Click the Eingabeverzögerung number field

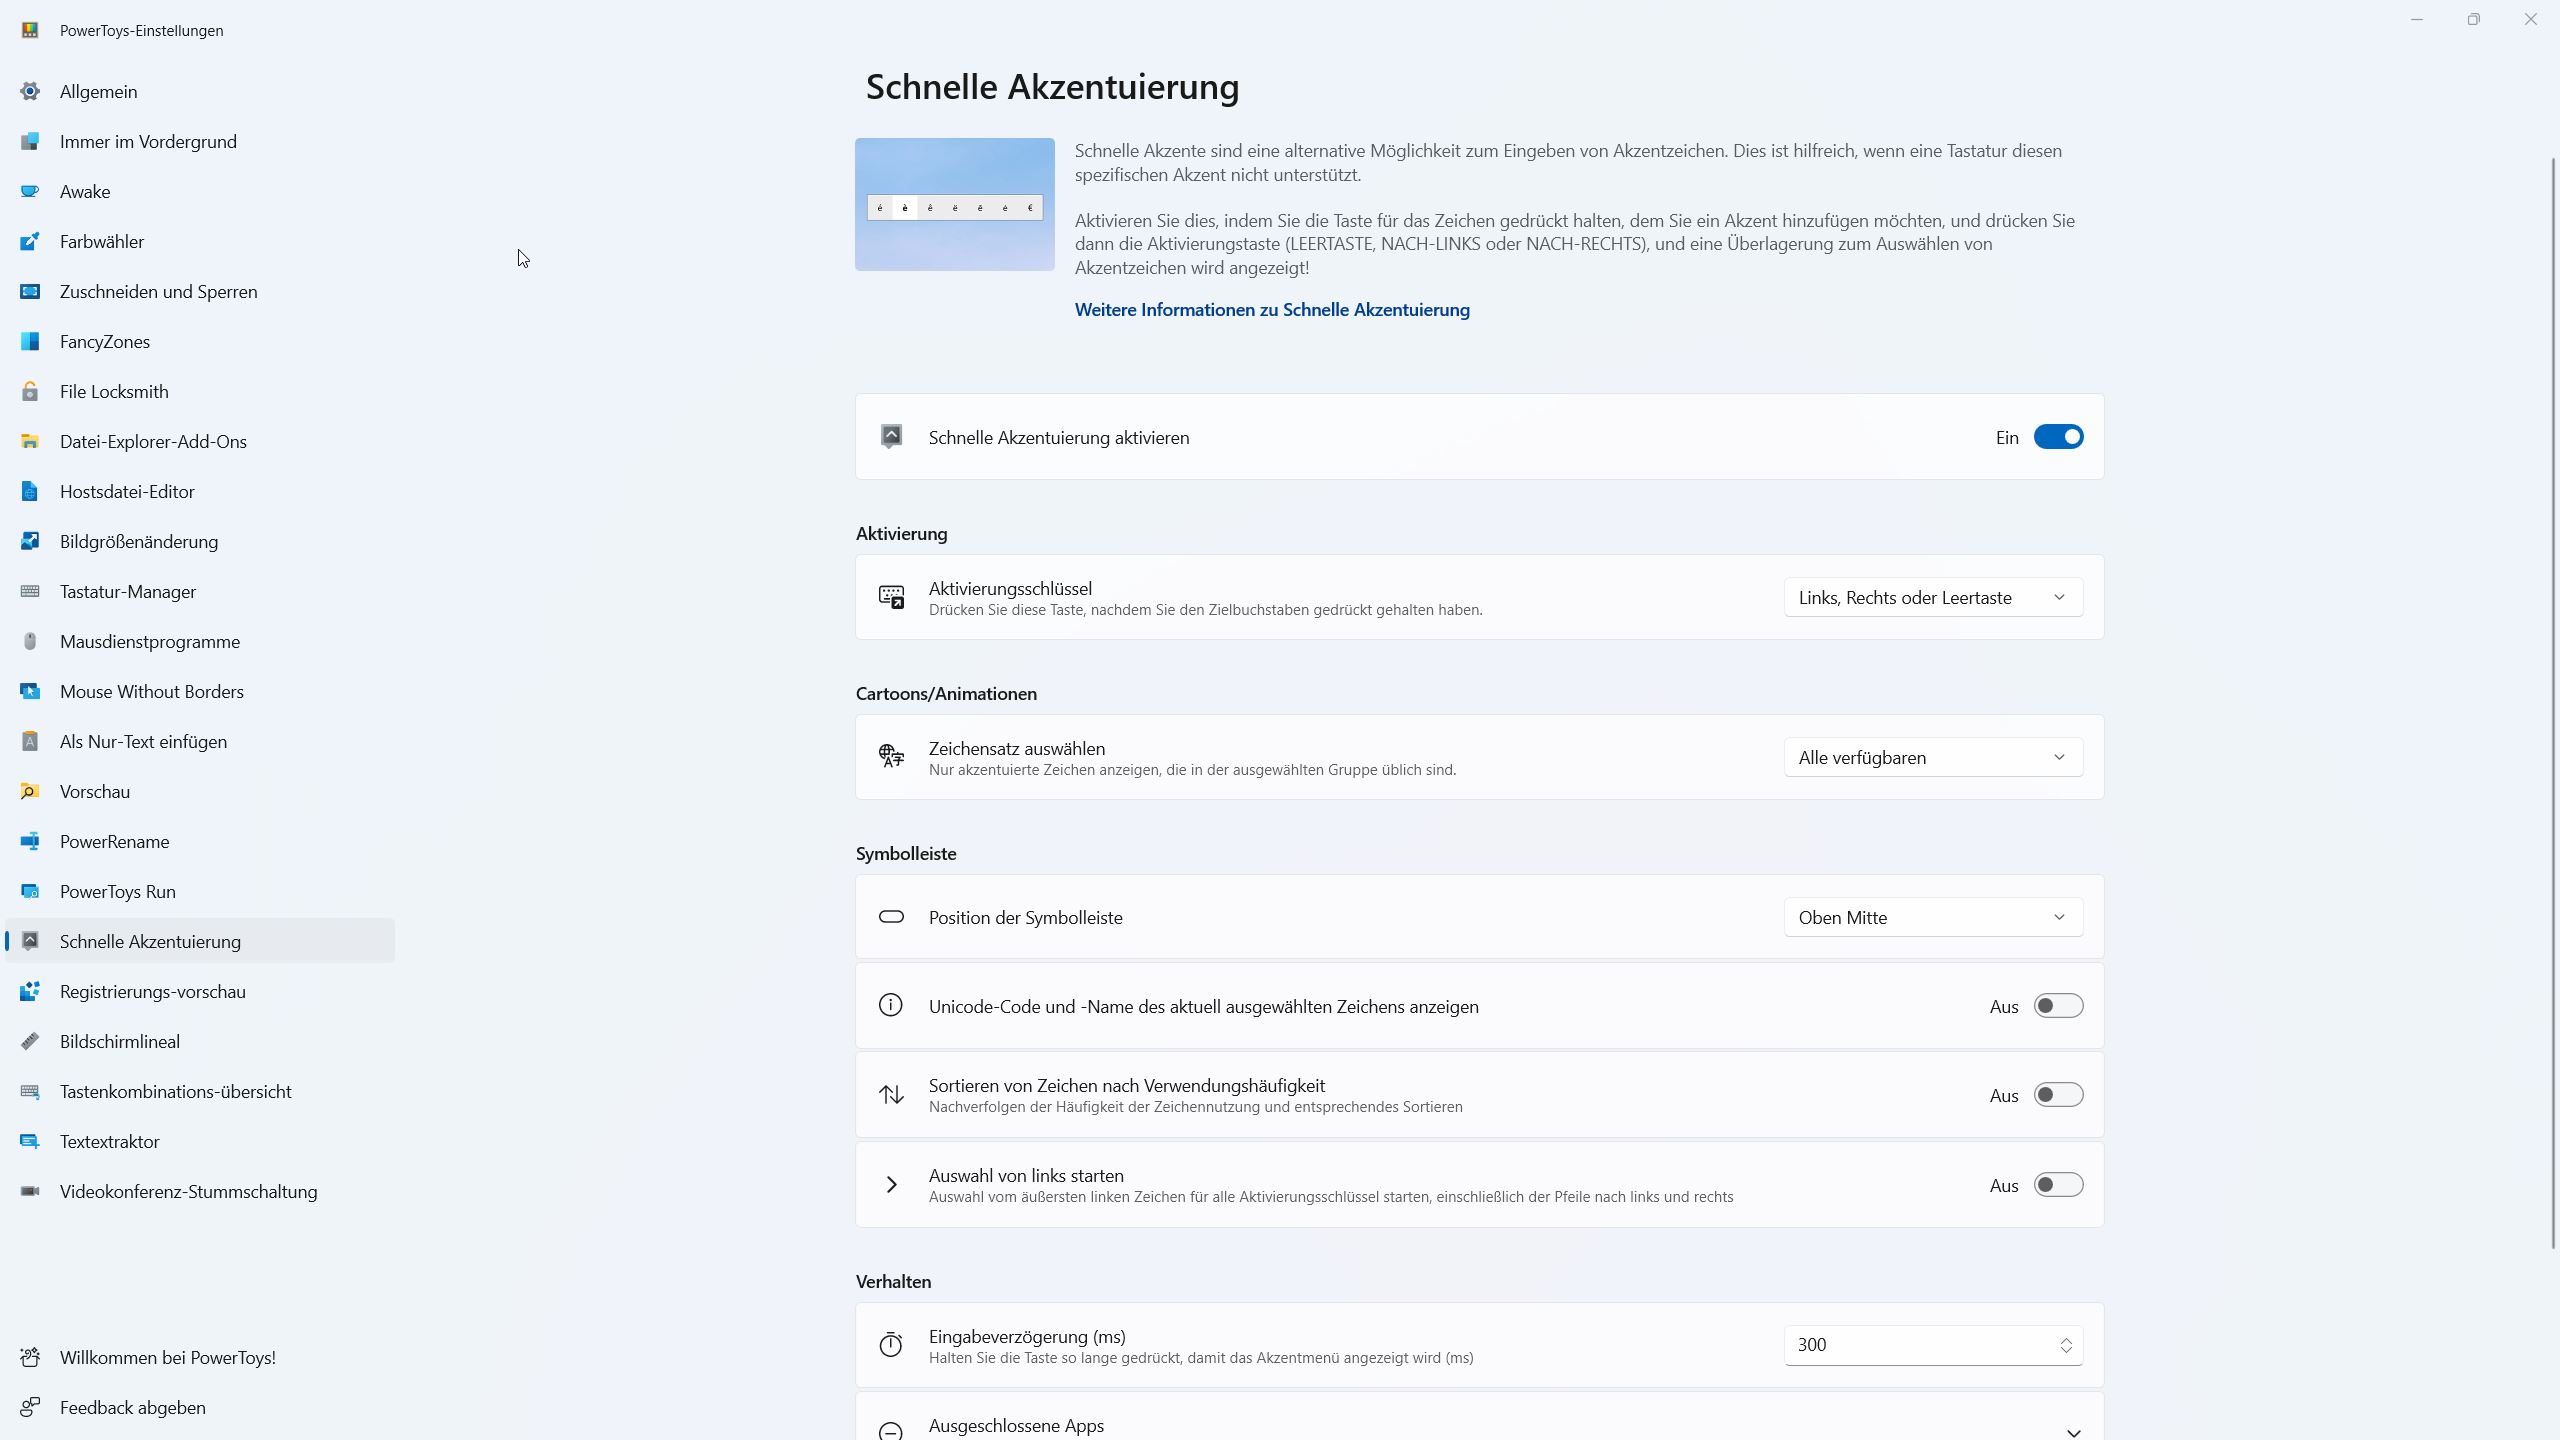tap(1920, 1345)
